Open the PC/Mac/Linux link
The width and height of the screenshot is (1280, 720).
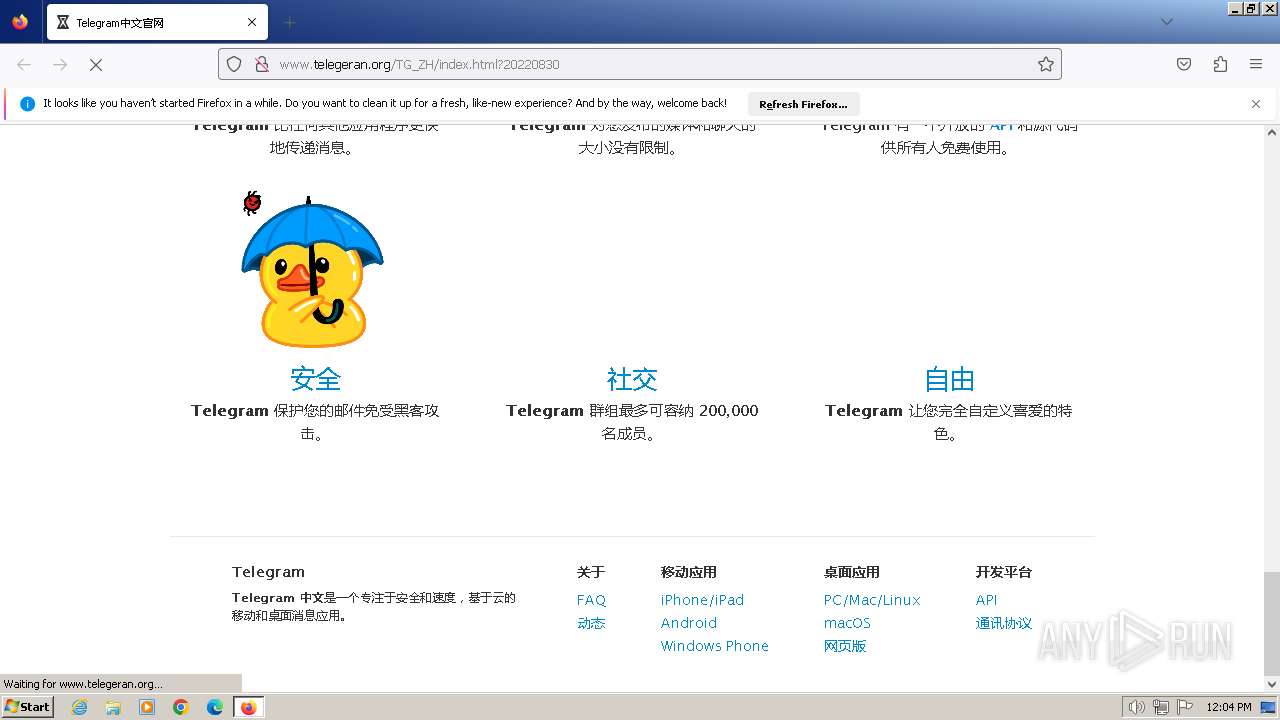872,600
